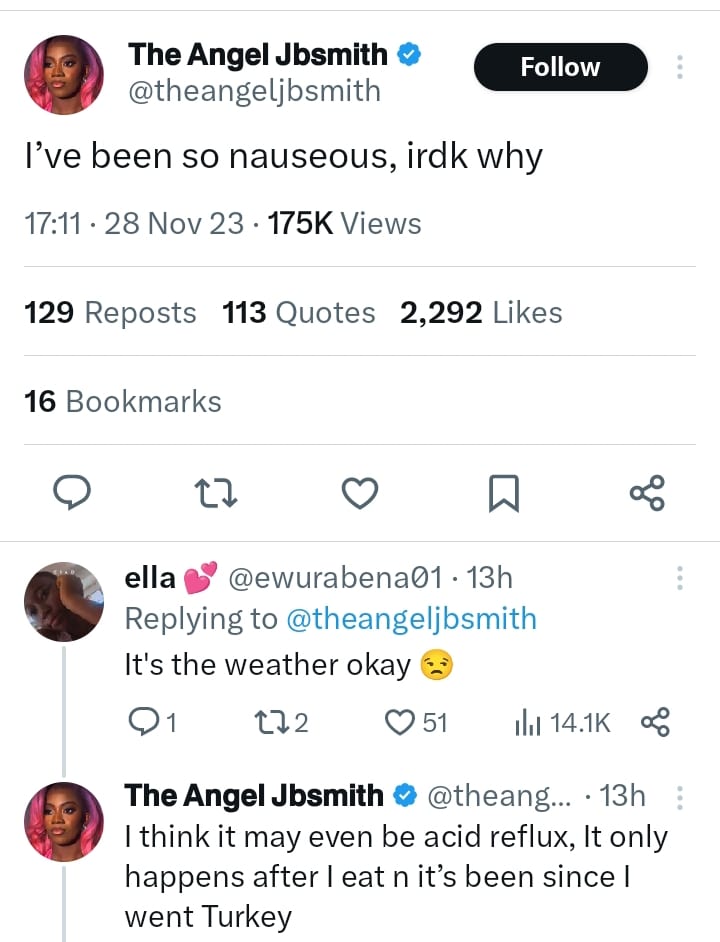This screenshot has width=720, height=942.
Task: Like the main tweet with heart icon
Action: [x=360, y=492]
